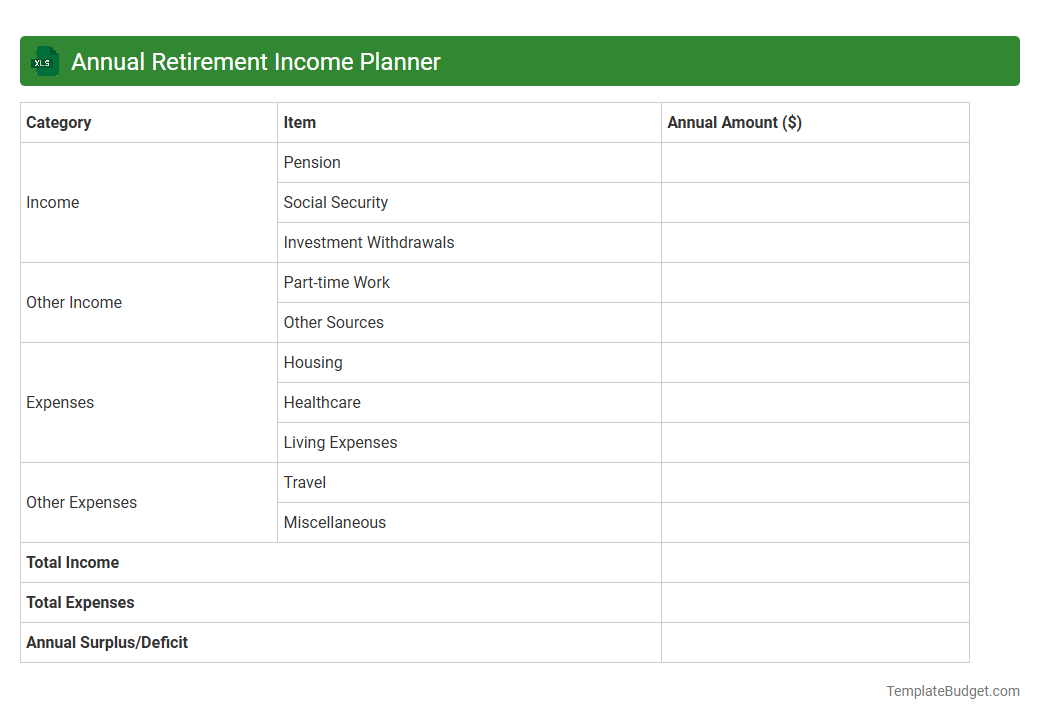Select the Annual Amount ($) column header

pyautogui.click(x=734, y=122)
